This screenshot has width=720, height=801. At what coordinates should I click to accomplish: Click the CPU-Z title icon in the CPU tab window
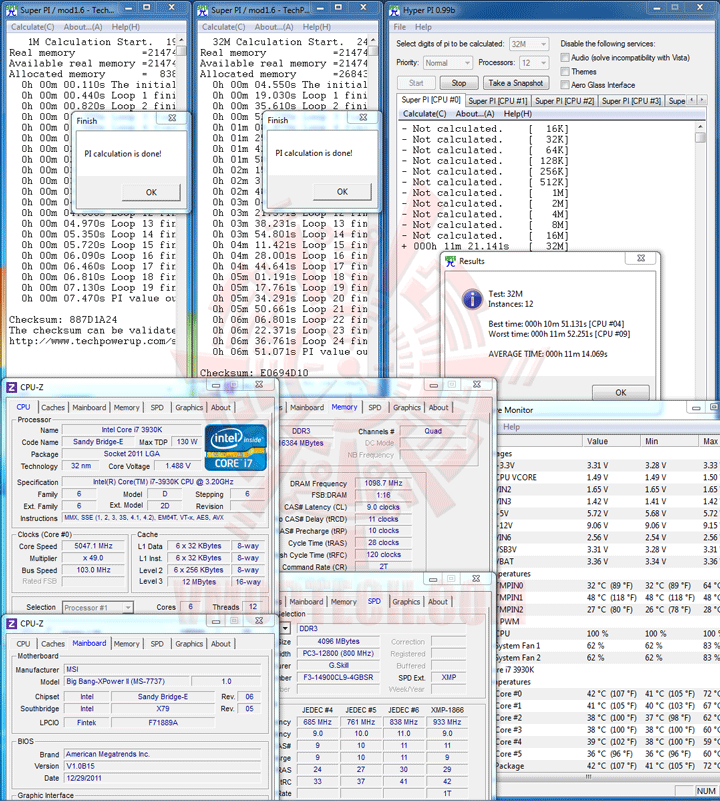pos(11,387)
